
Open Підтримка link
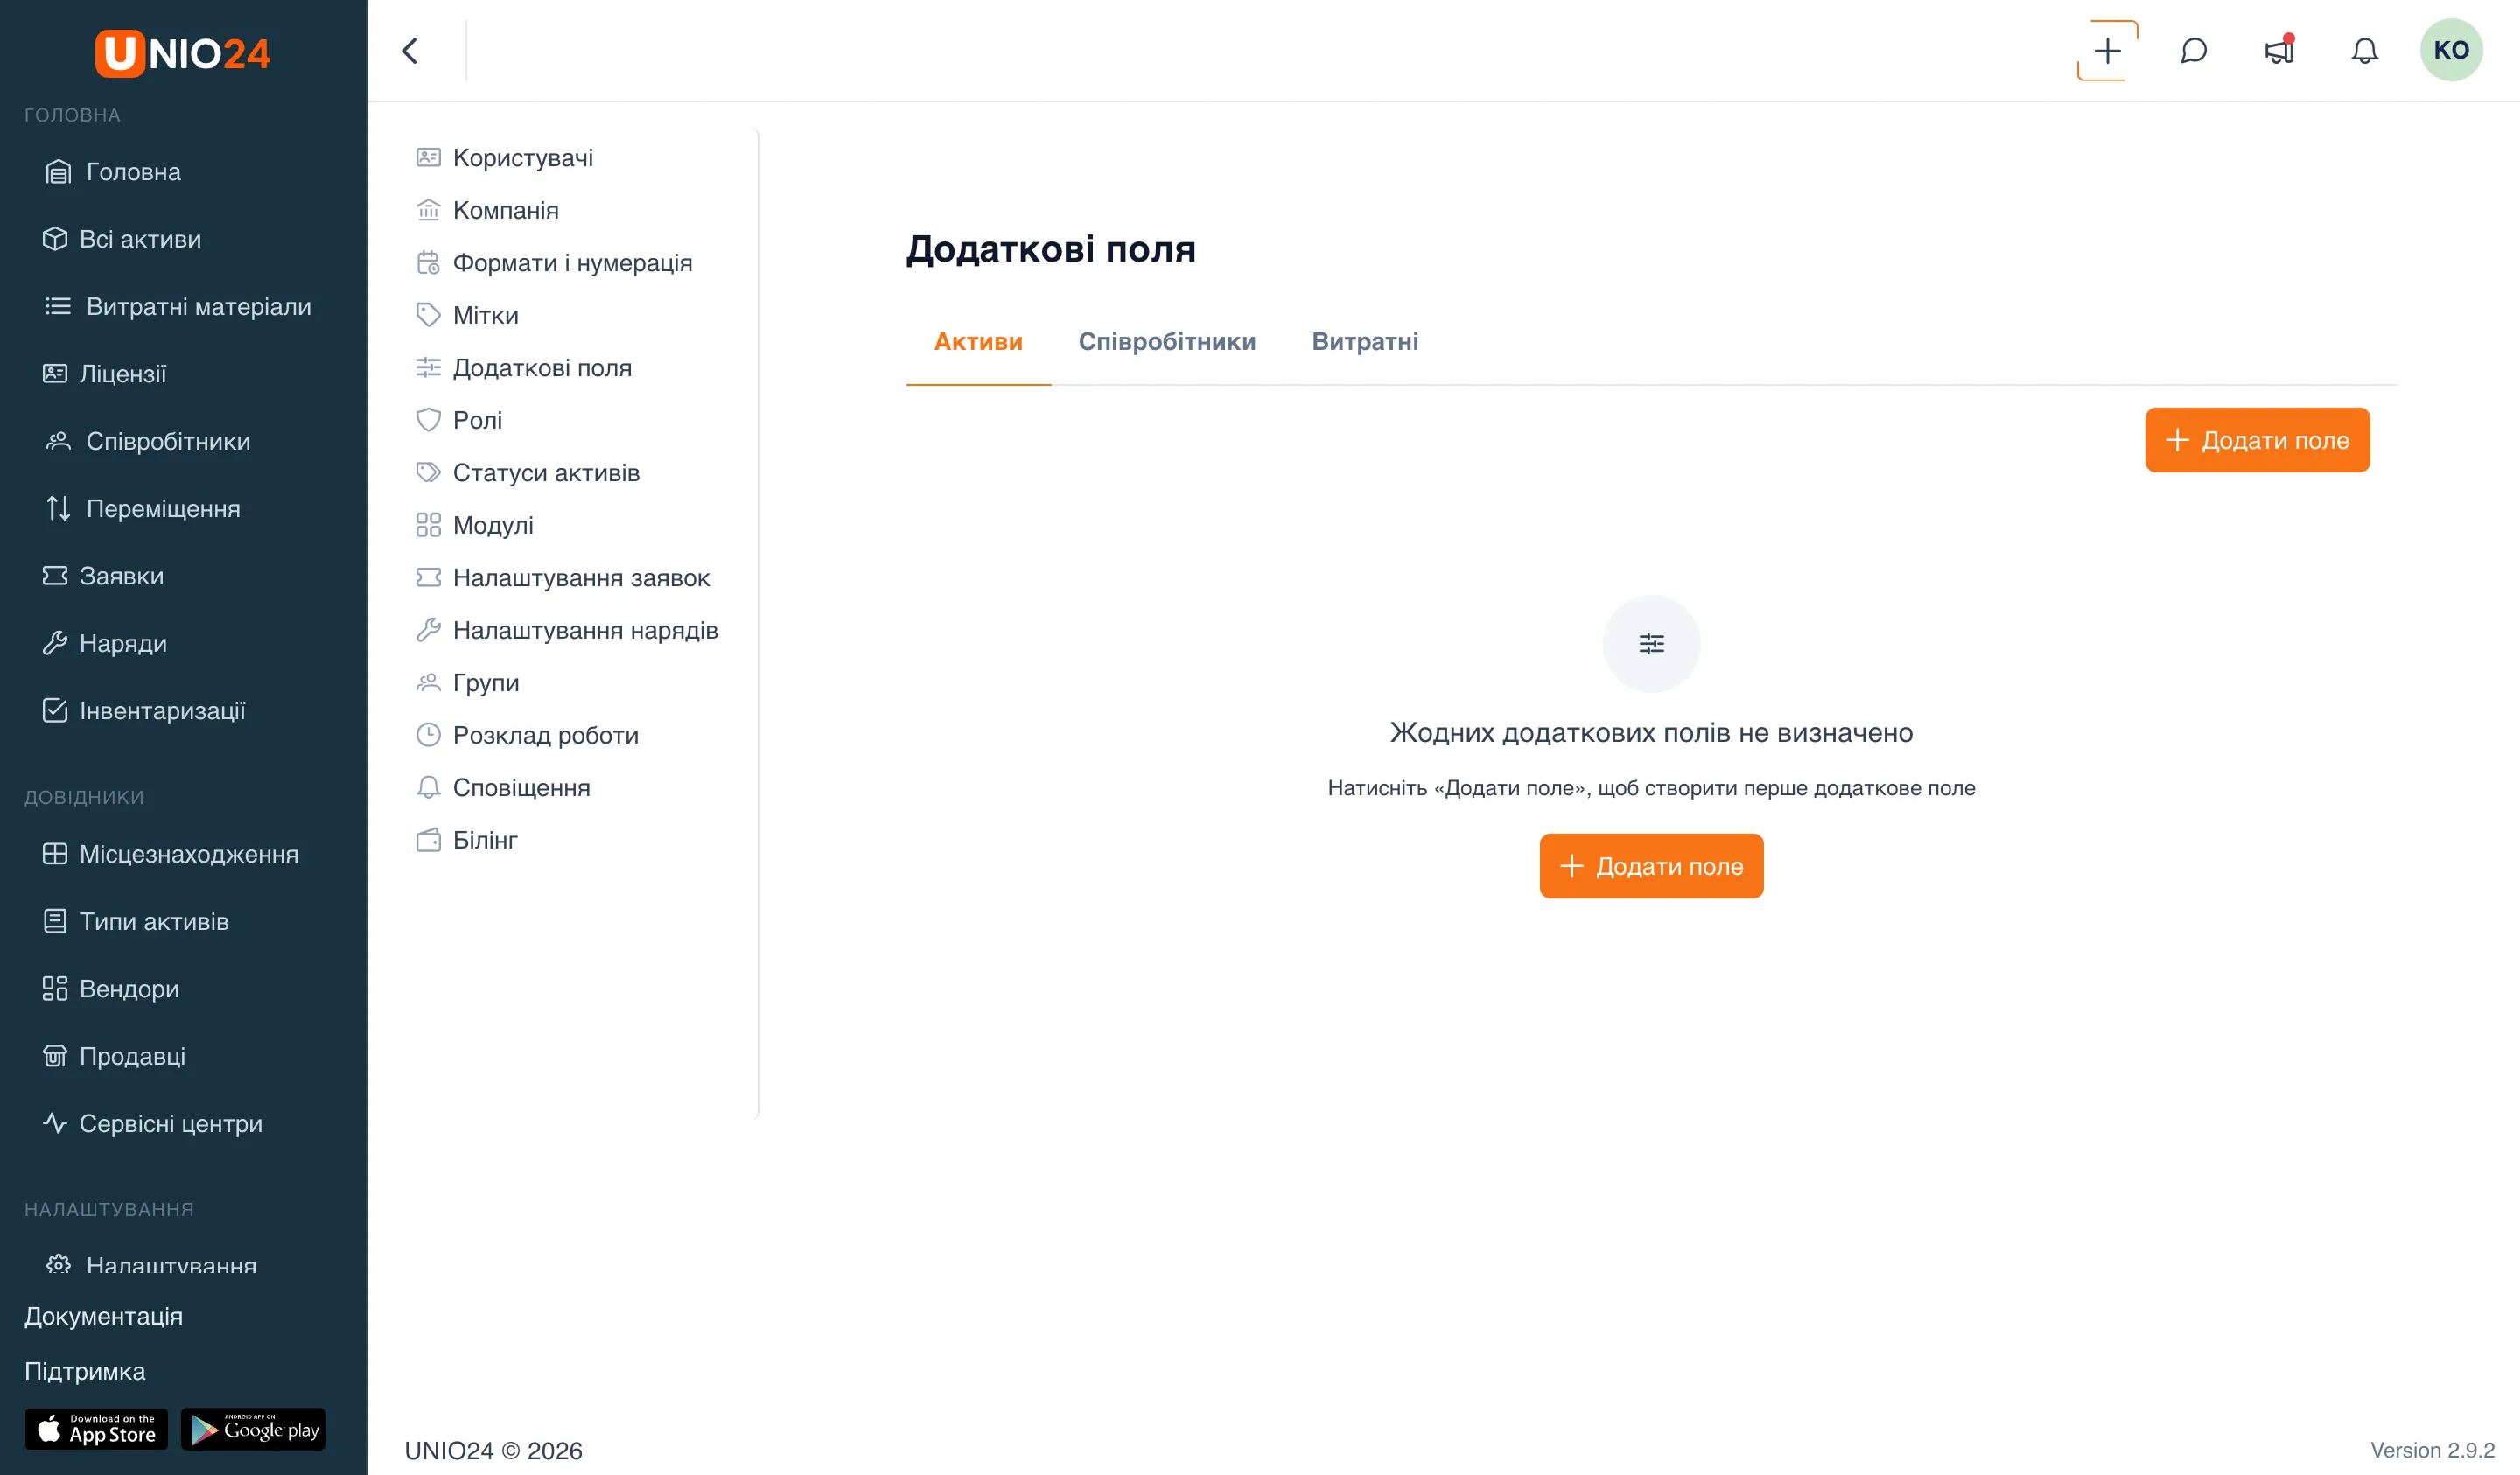coord(85,1371)
